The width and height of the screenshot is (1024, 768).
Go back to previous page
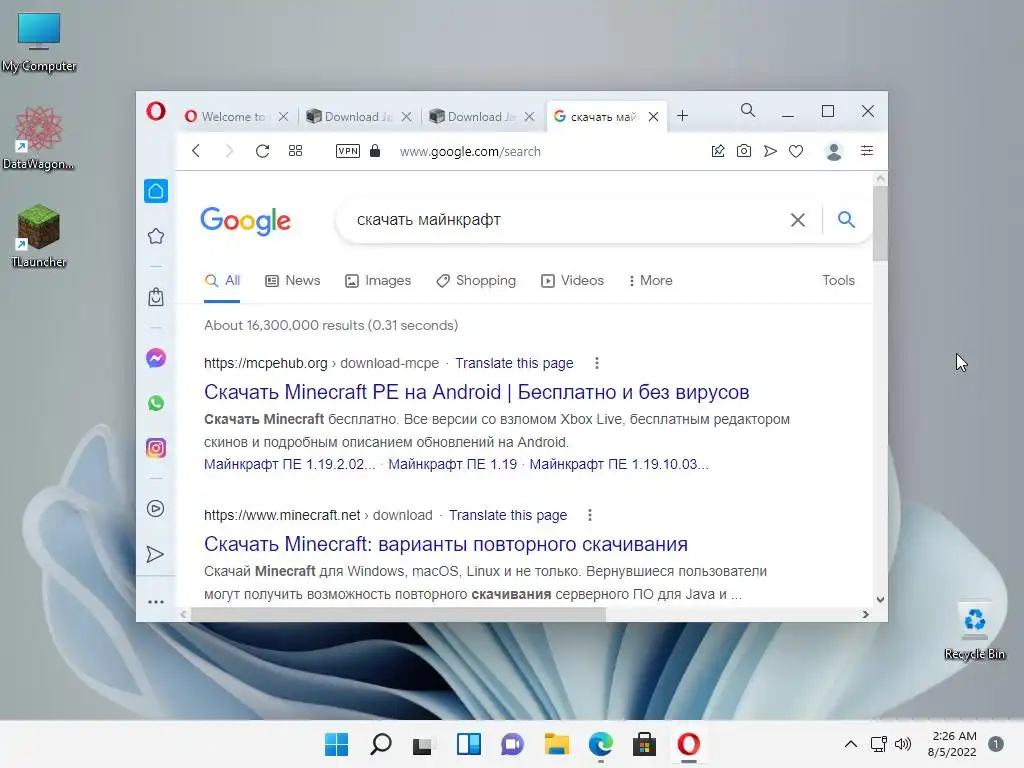click(x=196, y=151)
